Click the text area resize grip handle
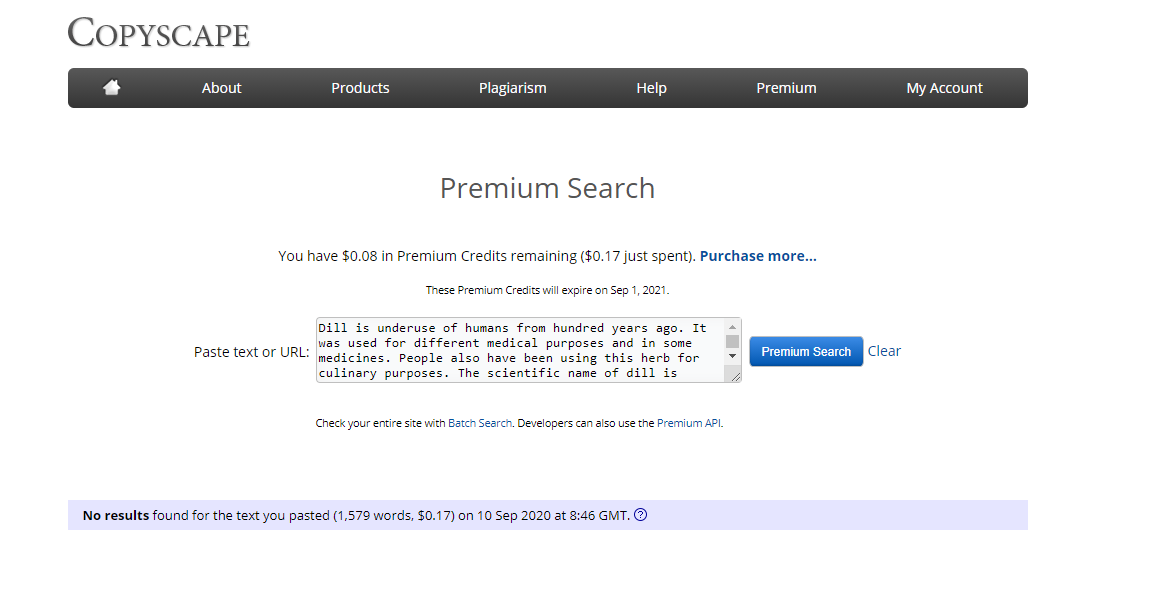This screenshot has width=1172, height=593. (735, 376)
